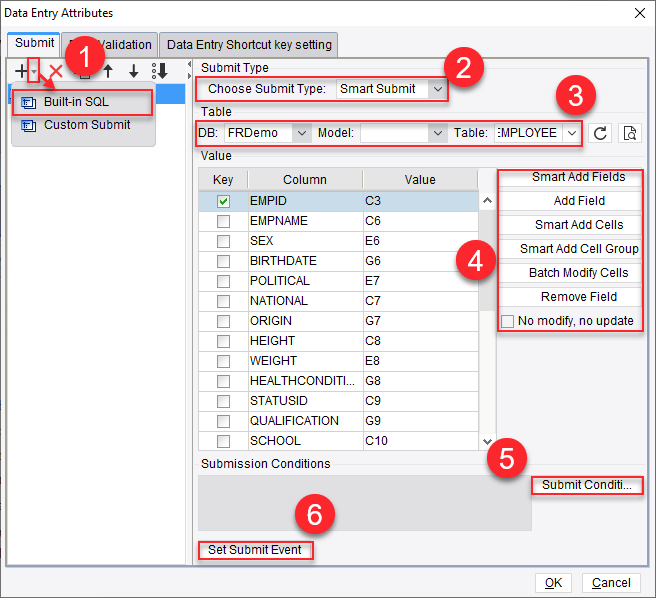Click Smart Add Cell Group button
Image resolution: width=656 pixels, height=598 pixels.
point(570,249)
